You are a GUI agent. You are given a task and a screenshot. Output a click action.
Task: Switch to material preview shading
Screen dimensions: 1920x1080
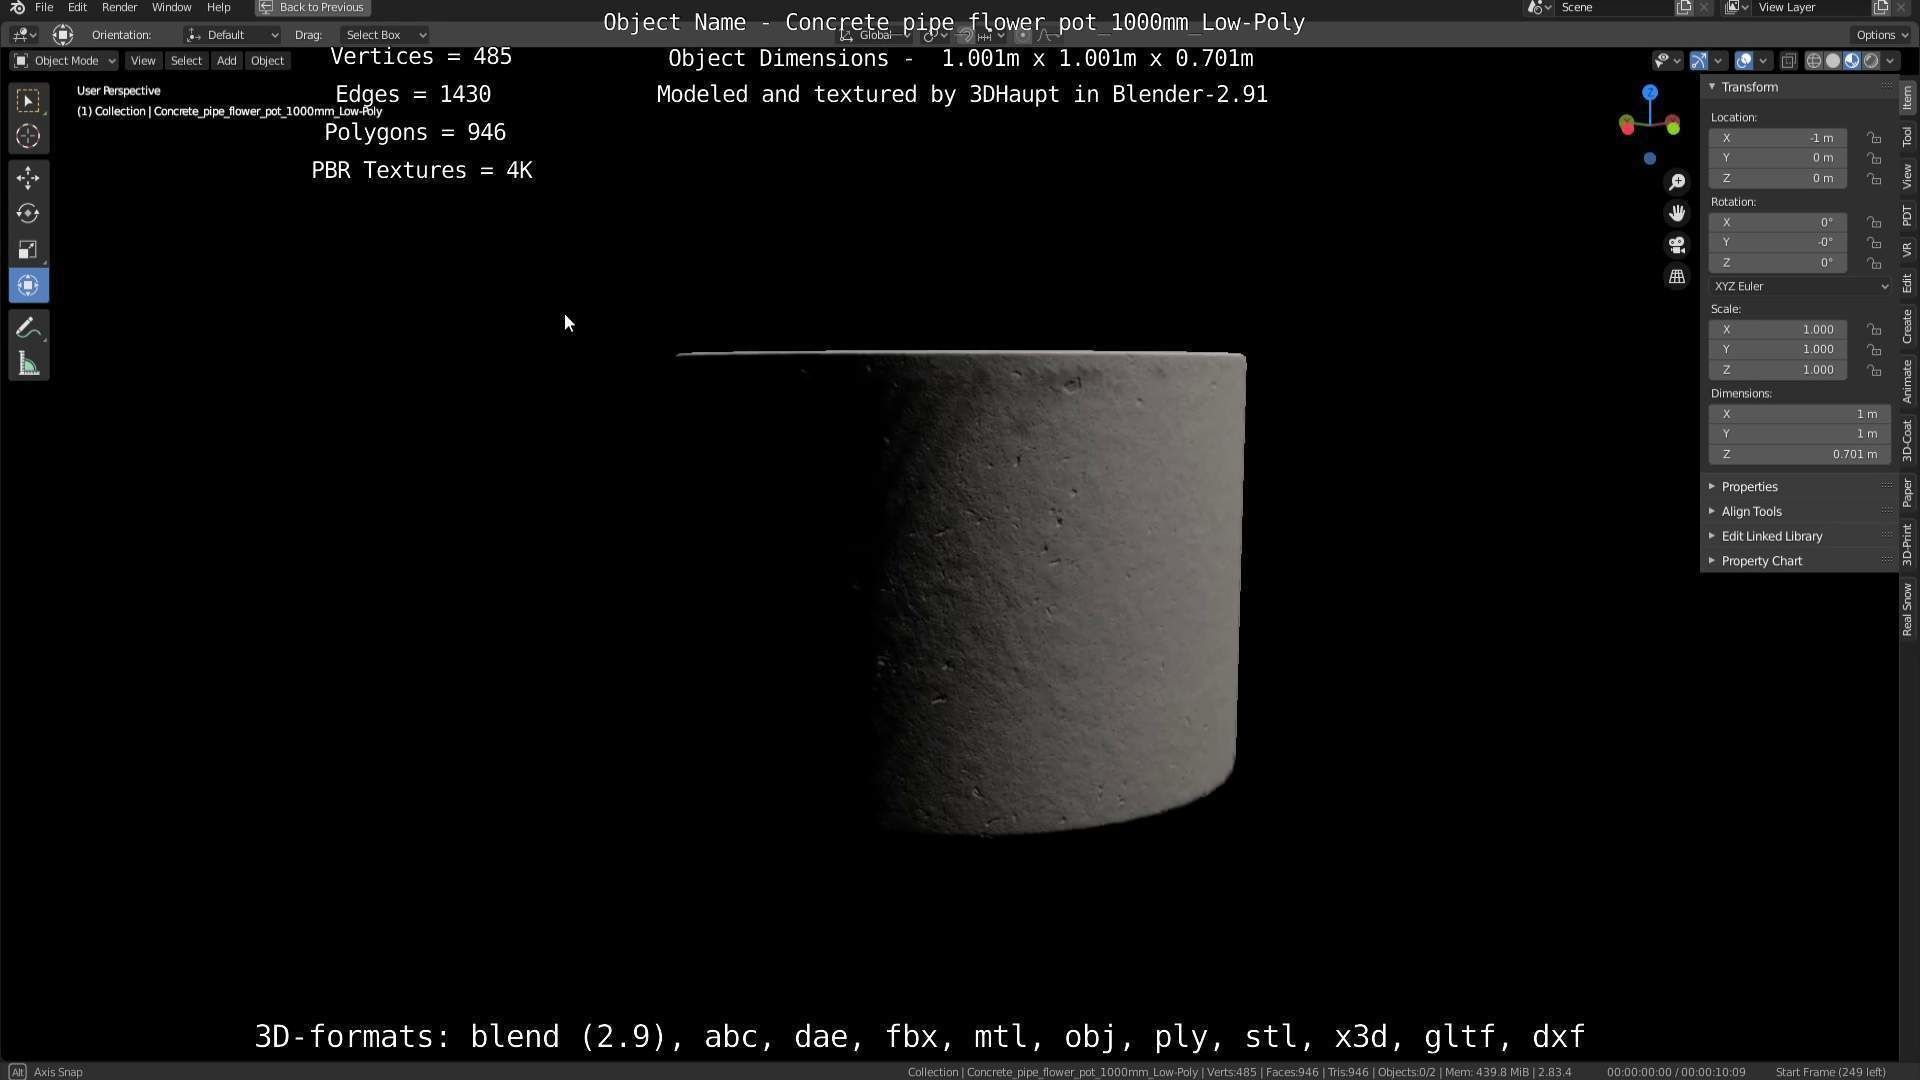pos(1852,61)
